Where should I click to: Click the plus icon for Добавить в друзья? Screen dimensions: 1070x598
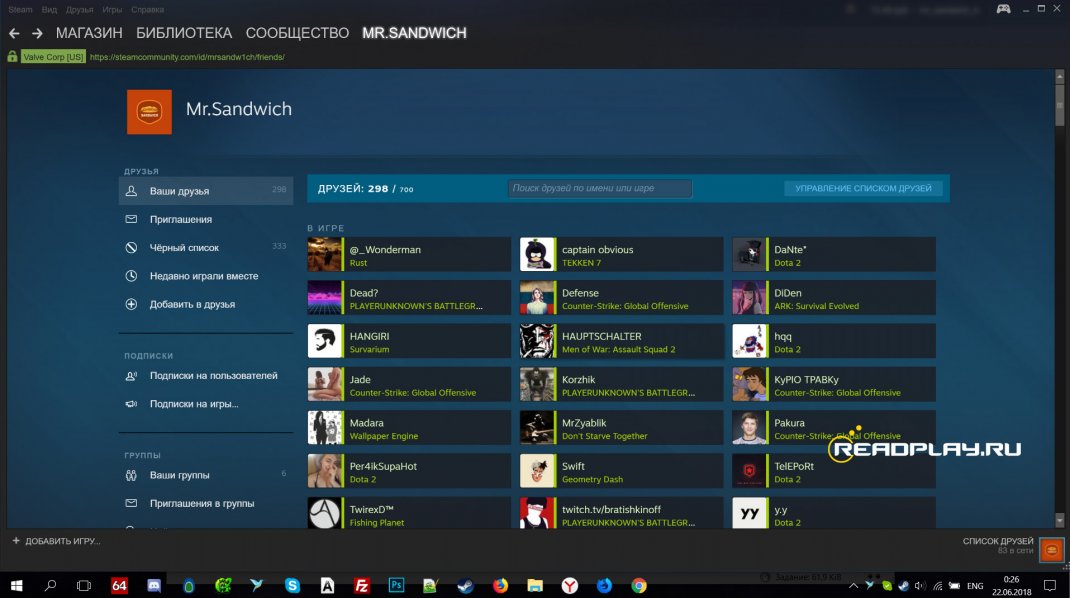[x=131, y=304]
